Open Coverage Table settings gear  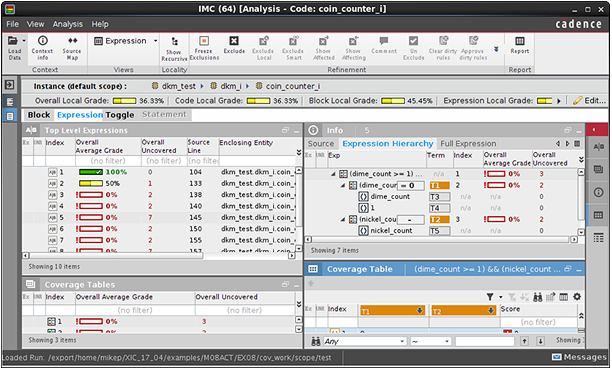coord(577,297)
